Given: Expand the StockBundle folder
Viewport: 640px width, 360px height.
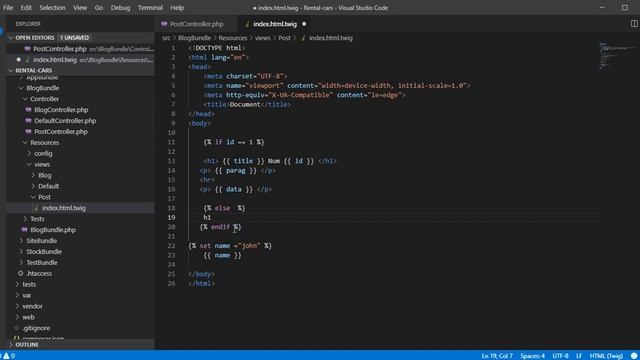Looking at the screenshot, I should pos(44,251).
